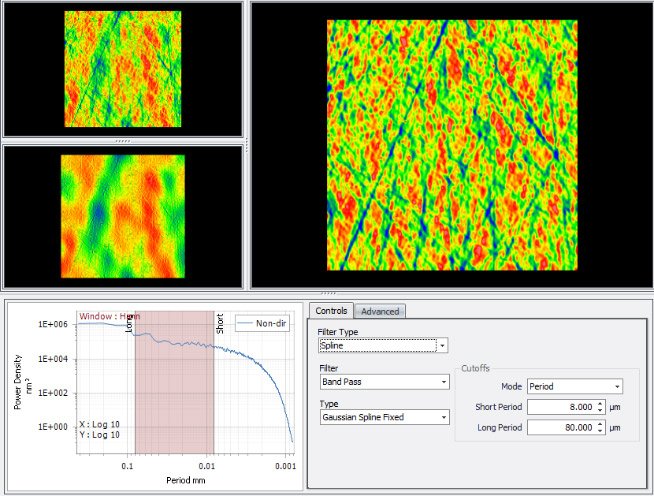Decrease Long Period with the down arrow
654x496 pixels.
pyautogui.click(x=598, y=431)
